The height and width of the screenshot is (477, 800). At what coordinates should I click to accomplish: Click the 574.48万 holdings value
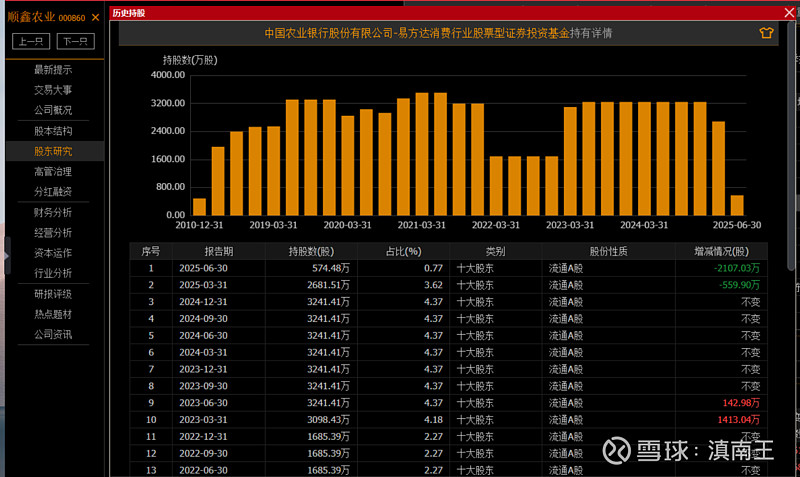point(331,268)
